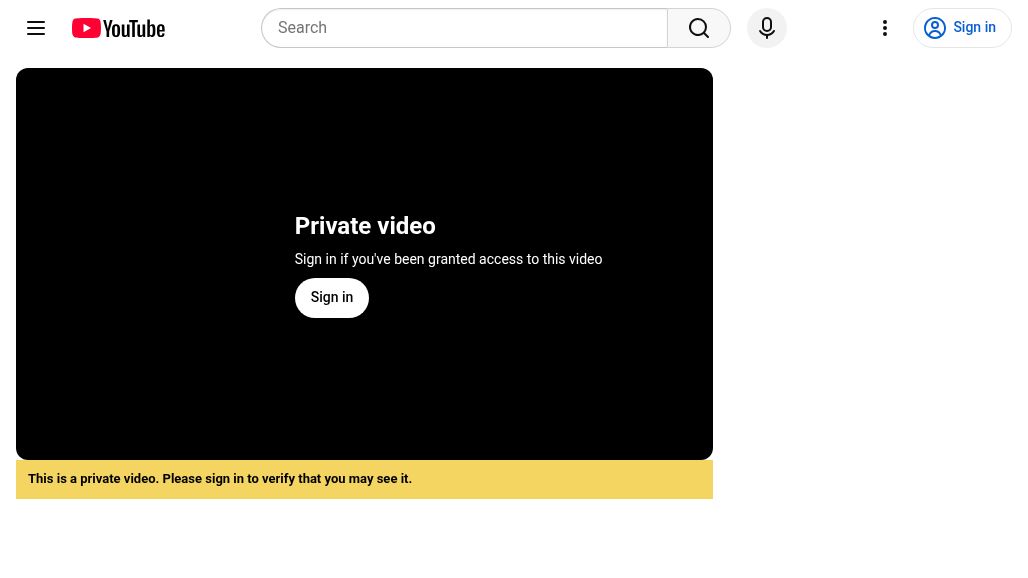This screenshot has width=1028, height=578.
Task: Open the hamburger guide menu
Action: tap(36, 28)
